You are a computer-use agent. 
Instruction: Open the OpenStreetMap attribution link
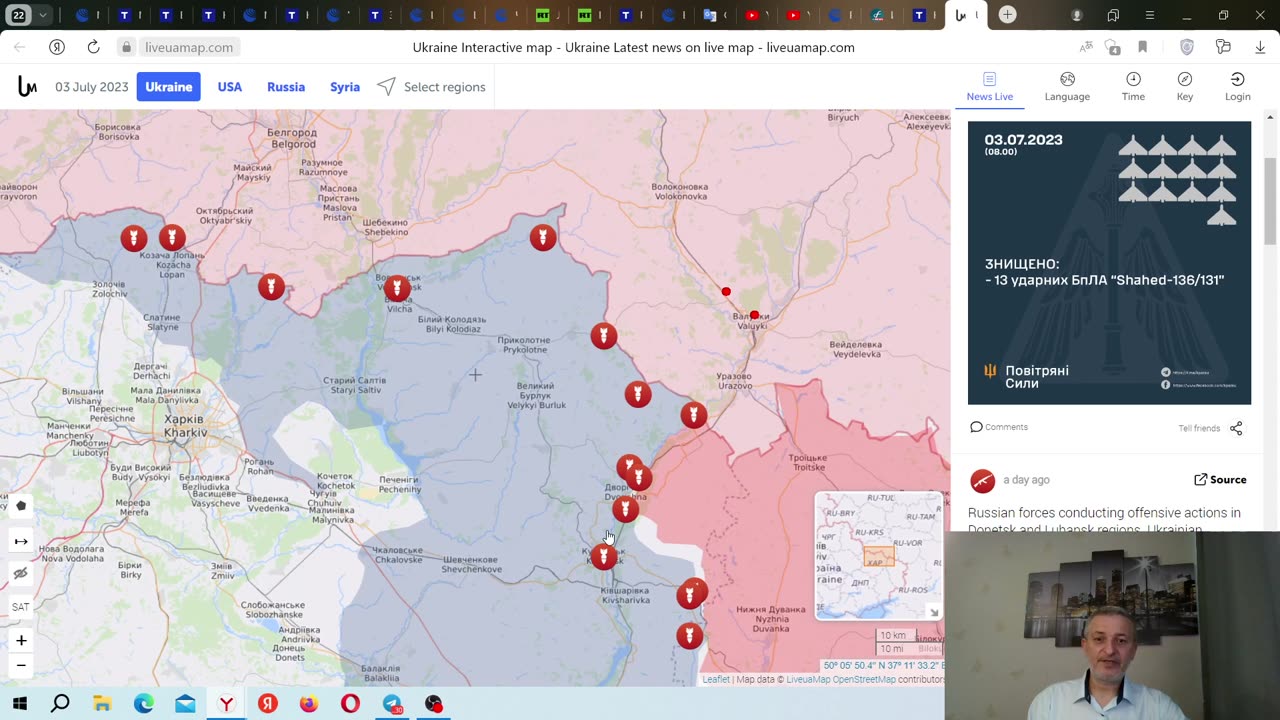(863, 680)
